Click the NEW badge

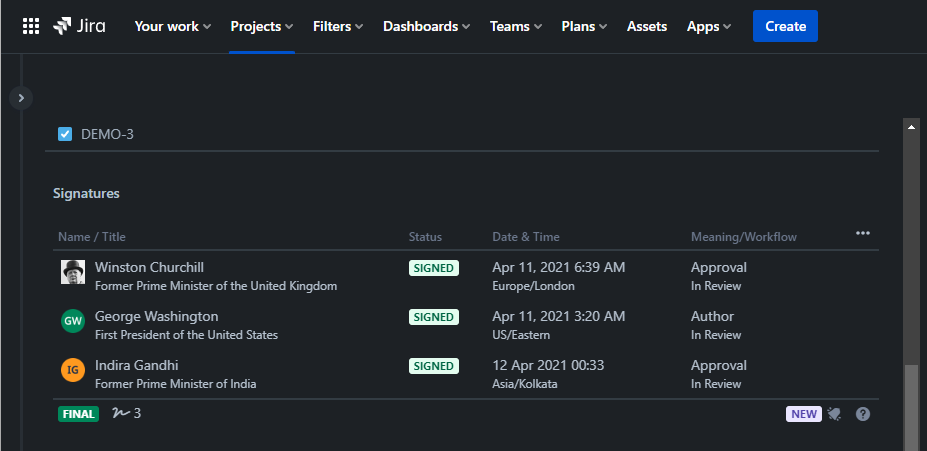click(x=803, y=414)
